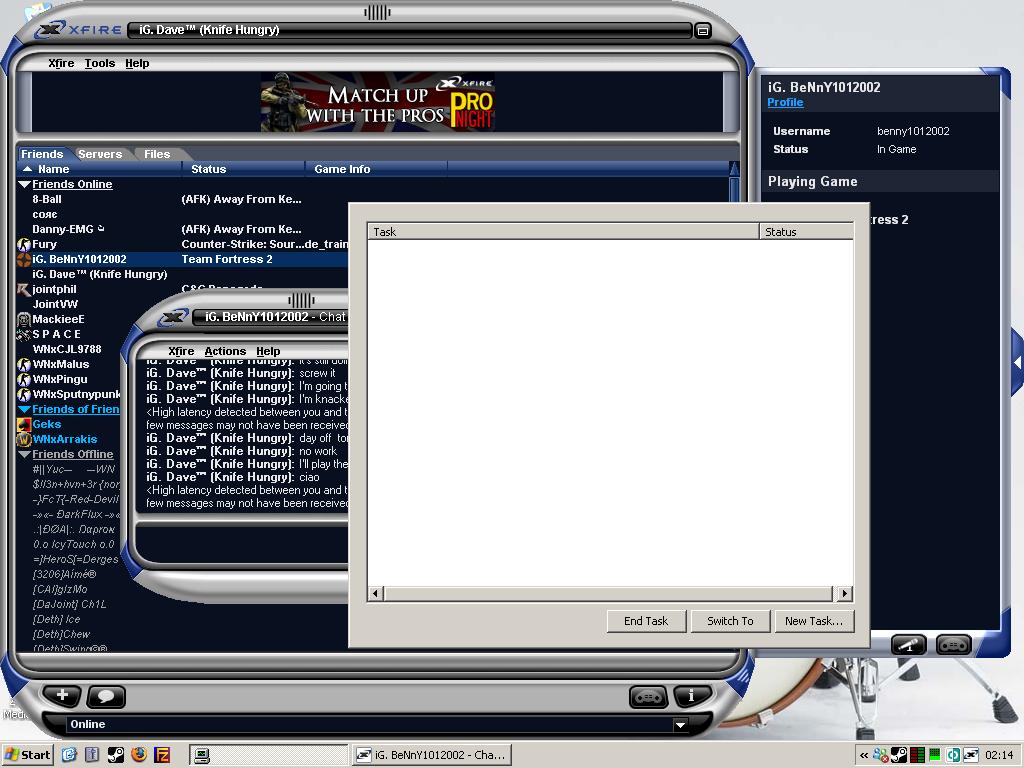Launch Firefox from quick launch bar
Image resolution: width=1024 pixels, height=768 pixels.
[x=139, y=755]
